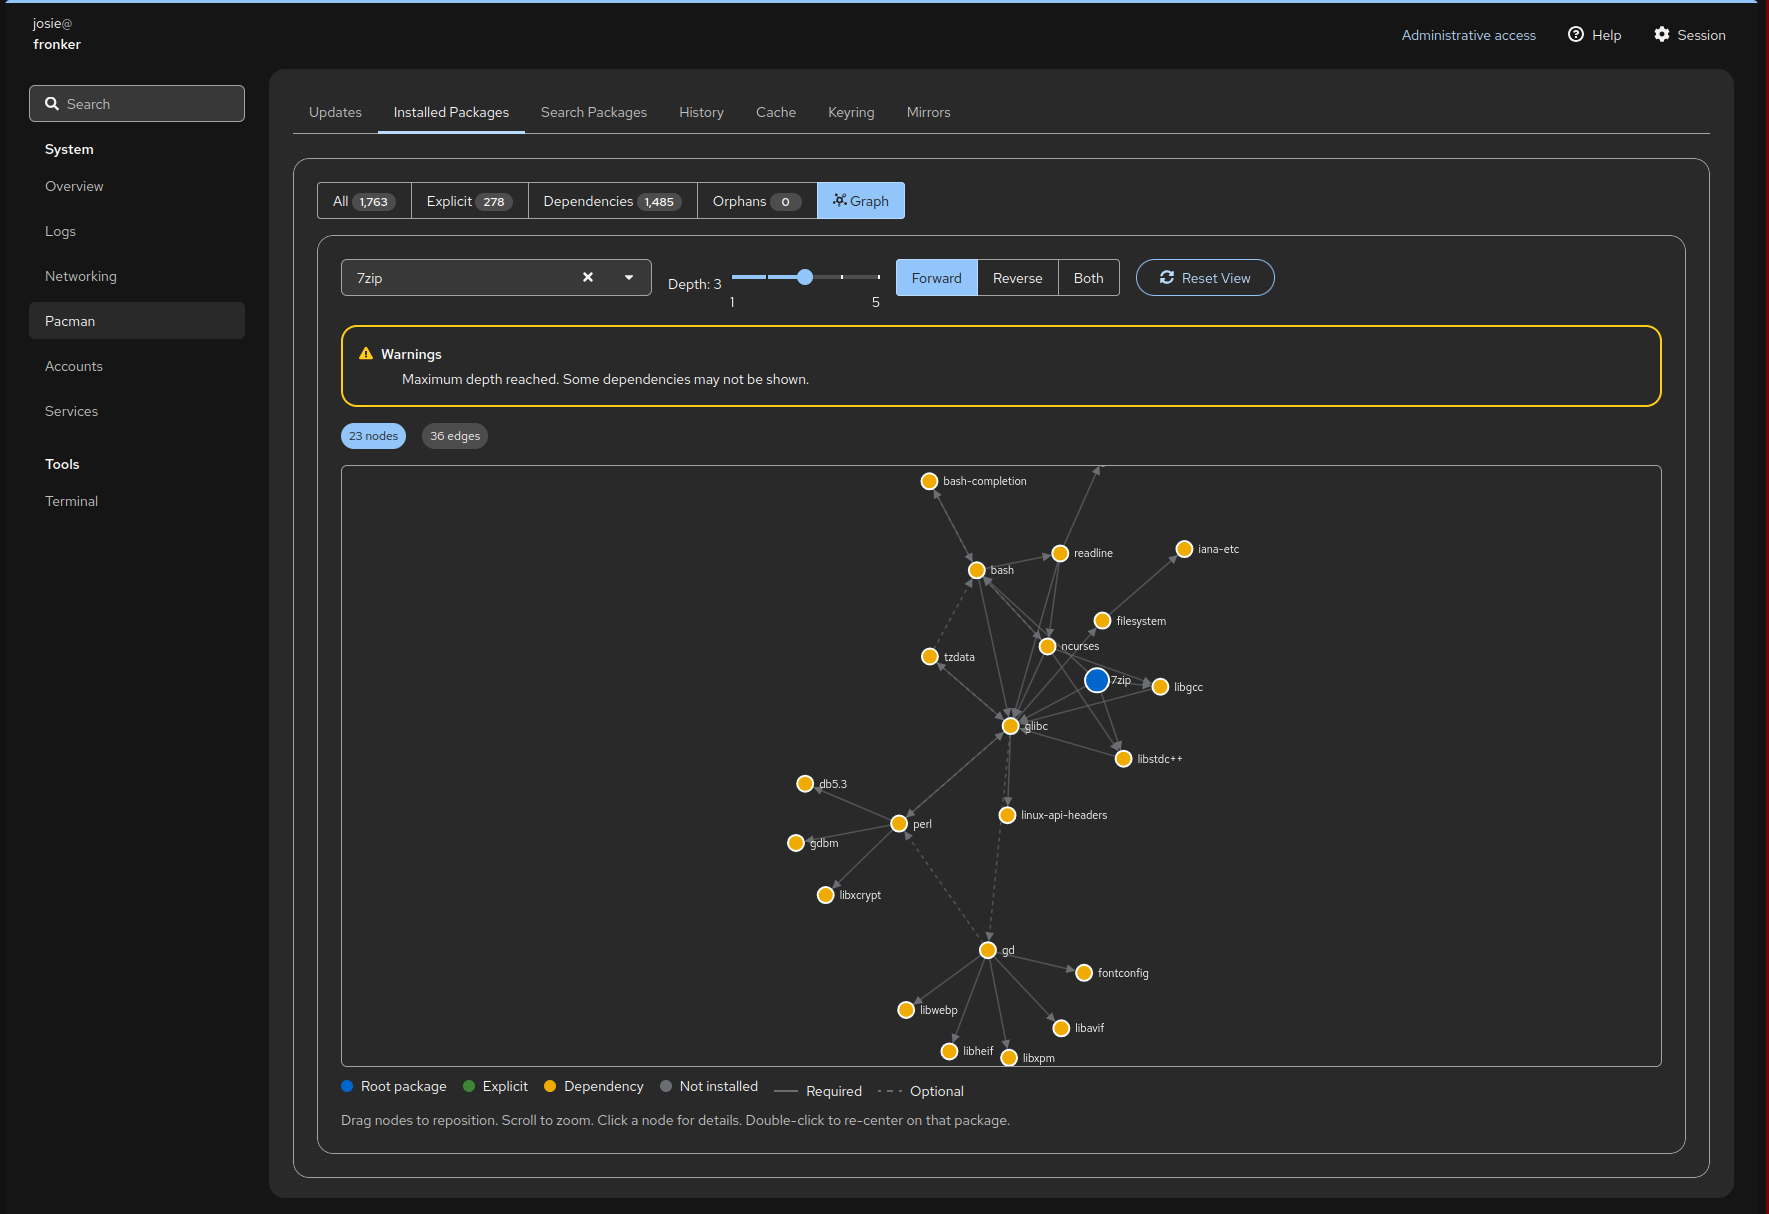The image size is (1769, 1214).
Task: Show Orphans package filter
Action: tap(756, 201)
